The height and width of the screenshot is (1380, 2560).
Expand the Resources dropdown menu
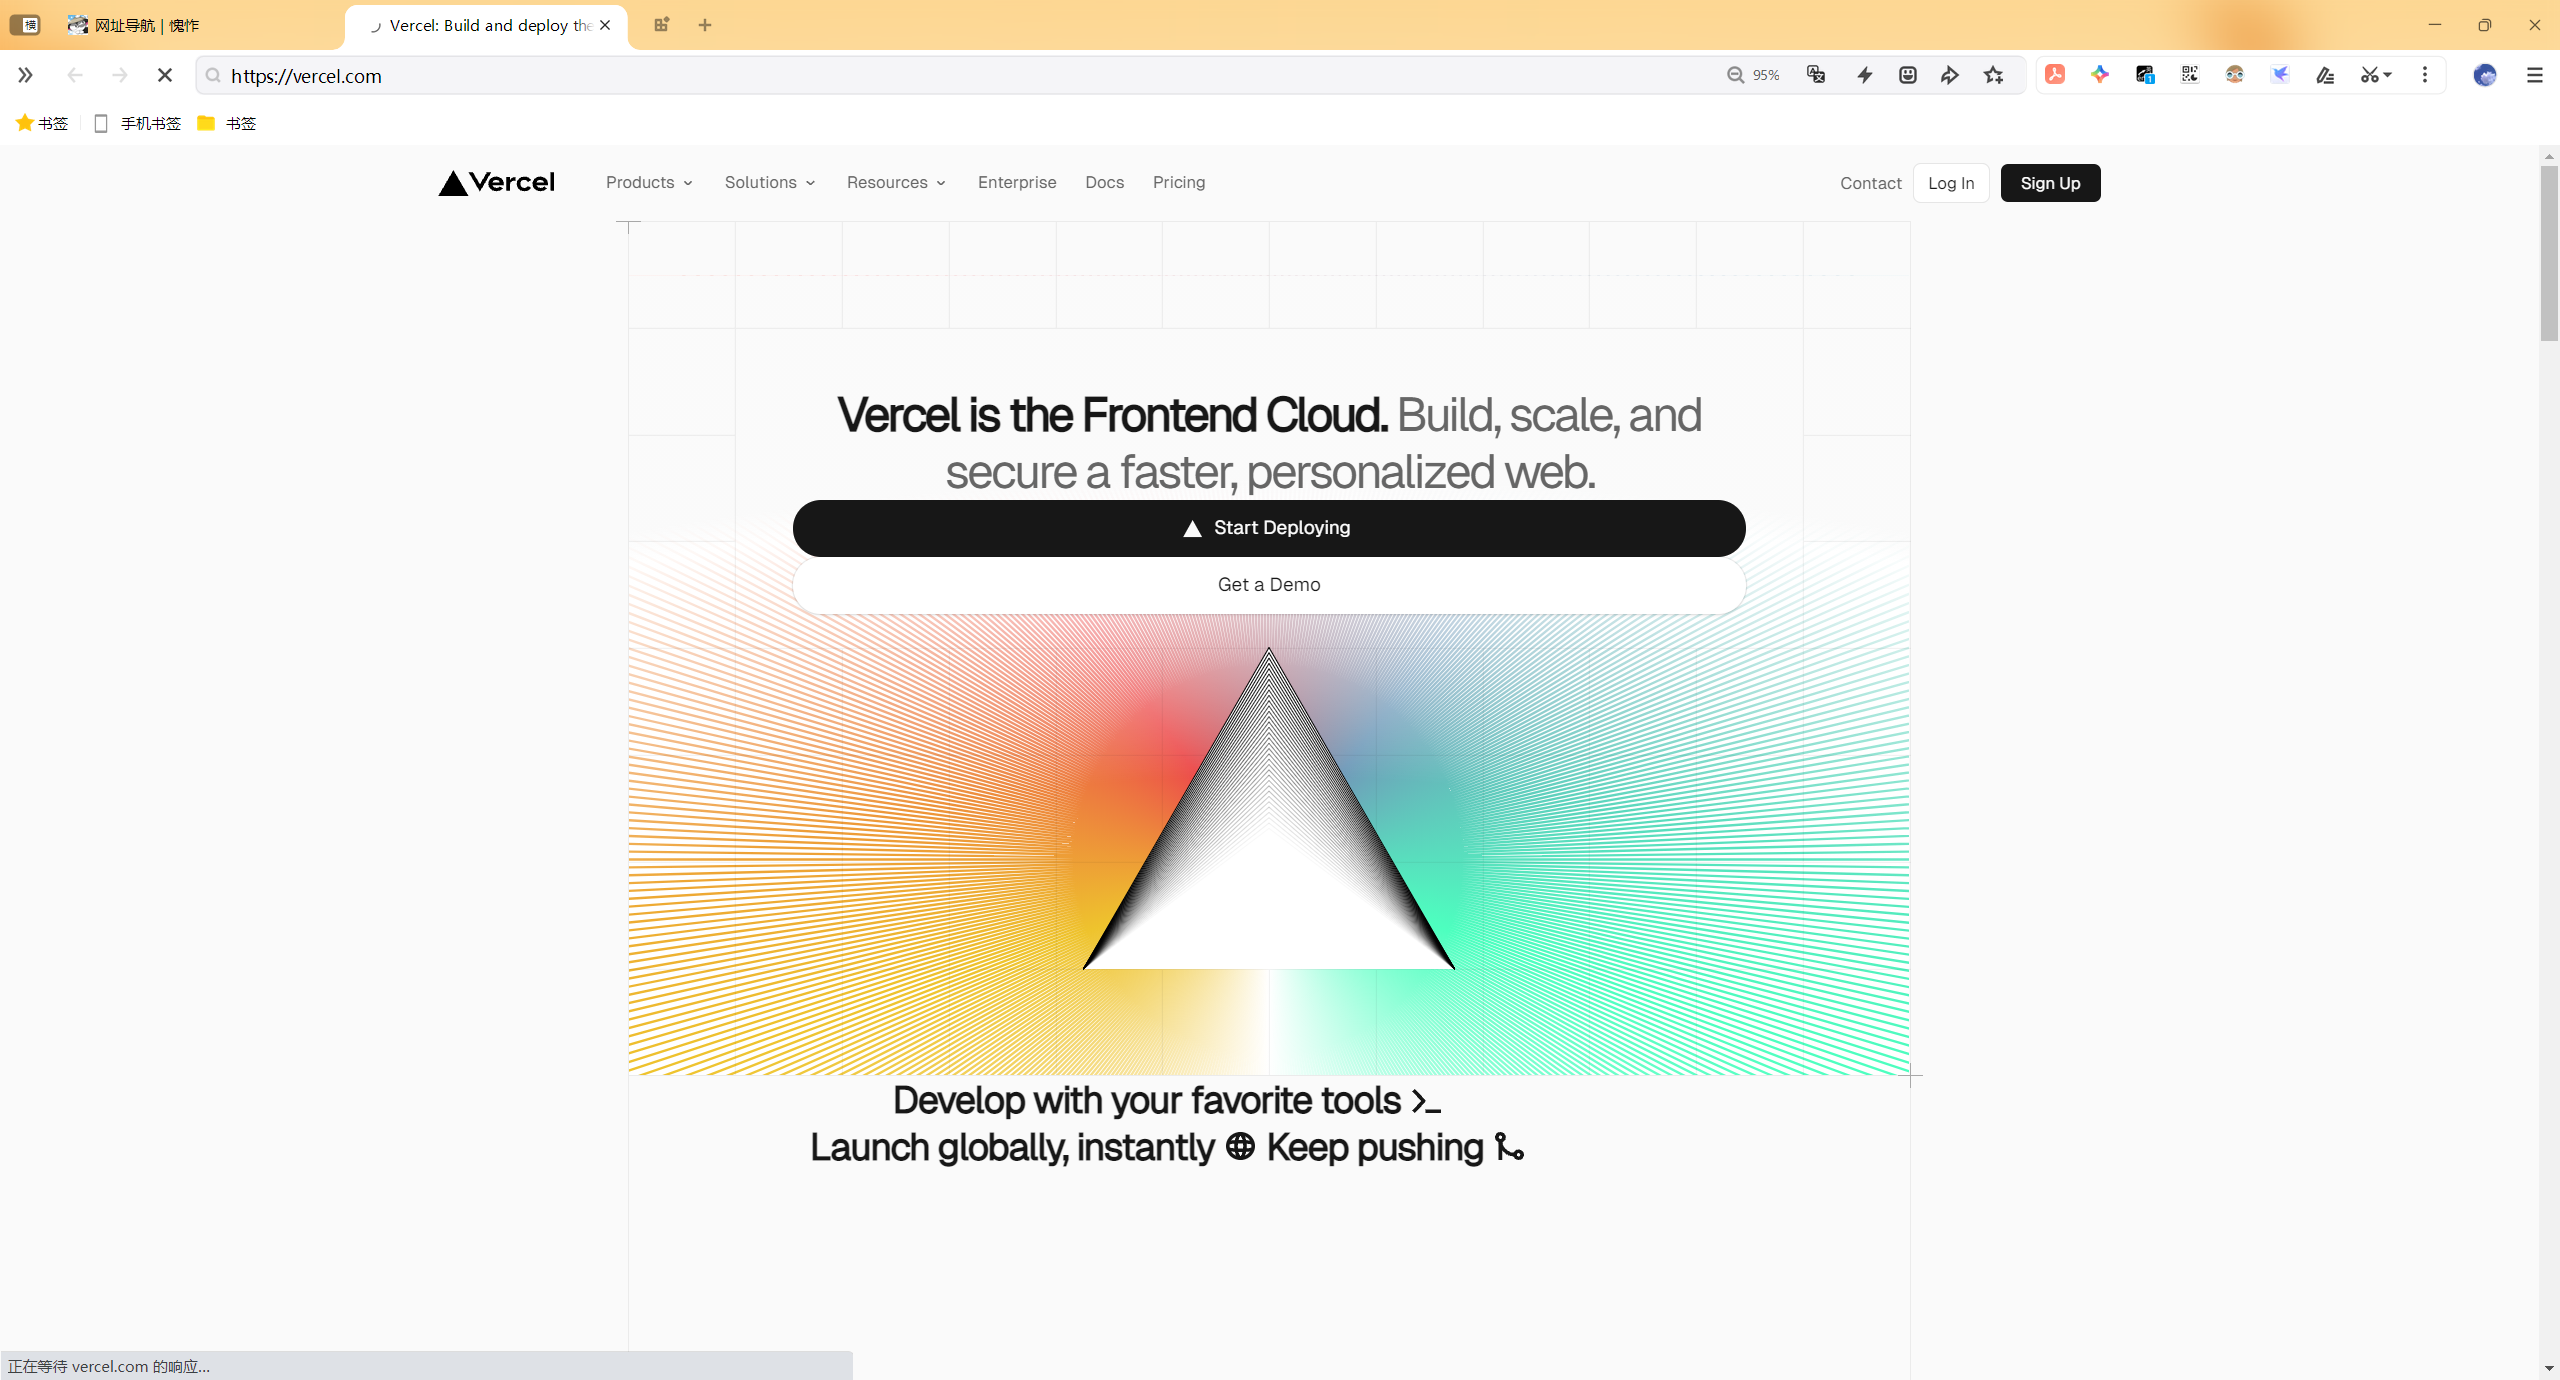point(896,183)
